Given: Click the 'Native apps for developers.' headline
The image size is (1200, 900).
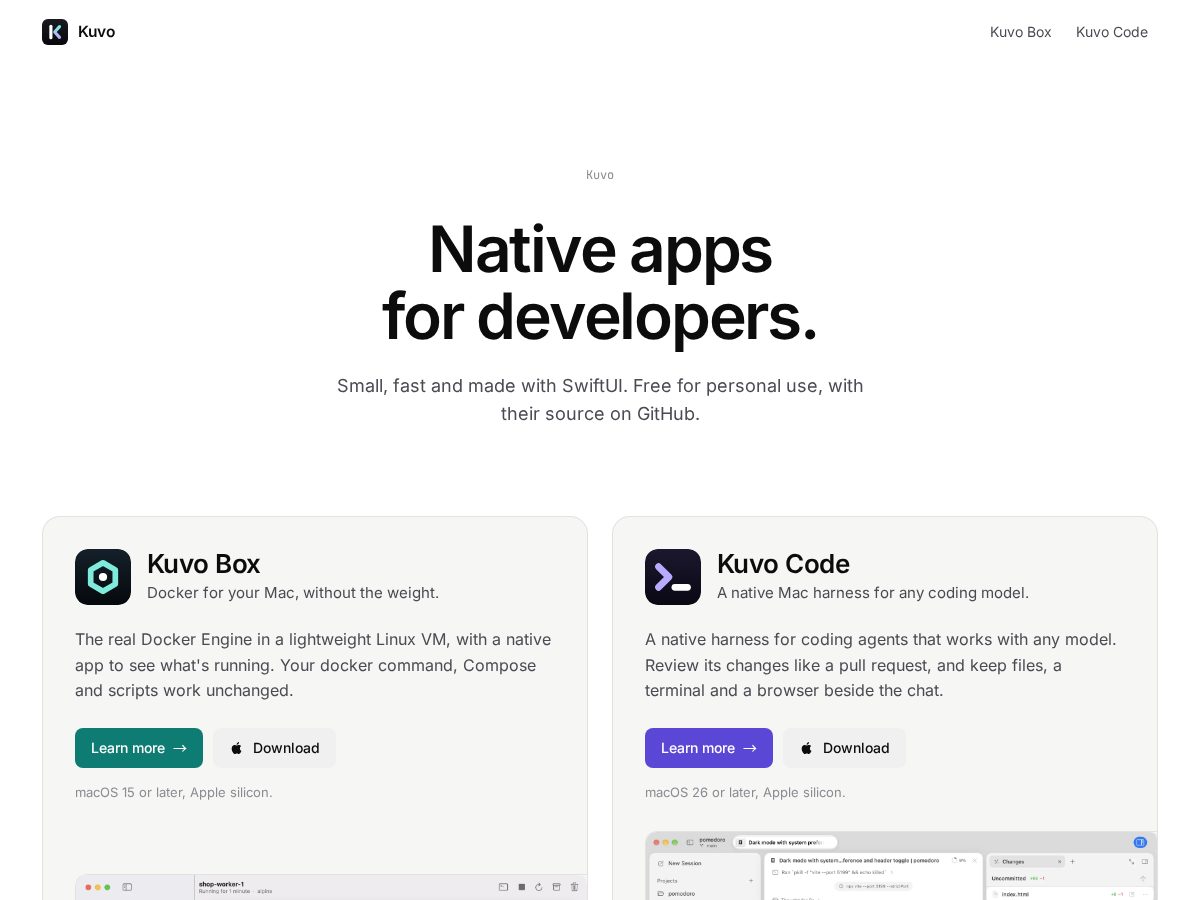Looking at the screenshot, I should [x=600, y=282].
